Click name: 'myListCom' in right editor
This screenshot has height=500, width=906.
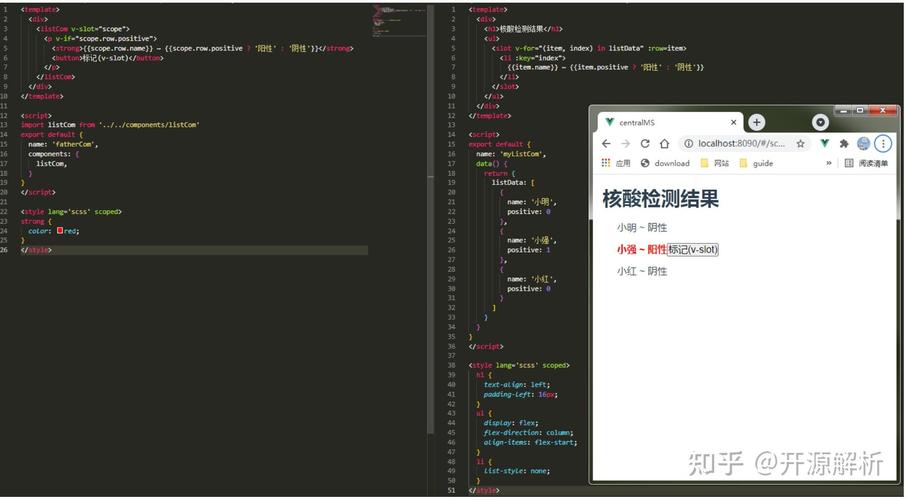[511, 154]
